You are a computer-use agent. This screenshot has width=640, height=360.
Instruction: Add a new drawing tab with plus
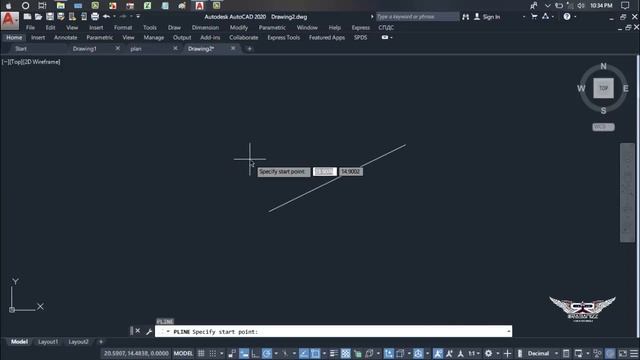click(x=249, y=49)
